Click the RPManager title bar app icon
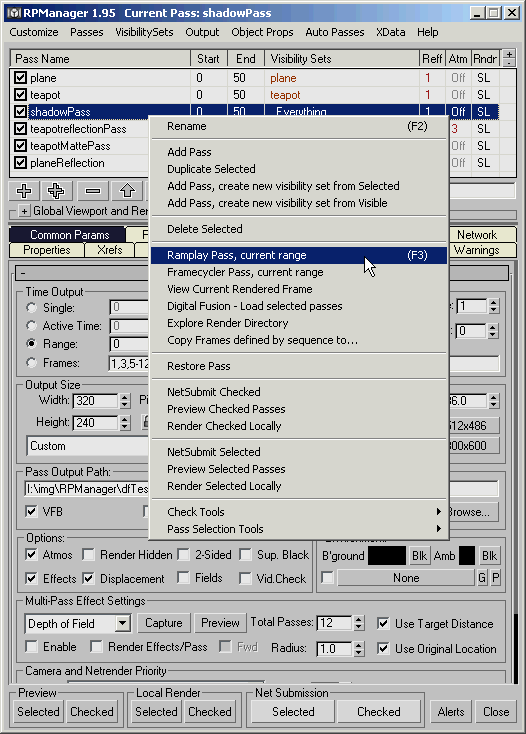The image size is (526, 734). 15,13
